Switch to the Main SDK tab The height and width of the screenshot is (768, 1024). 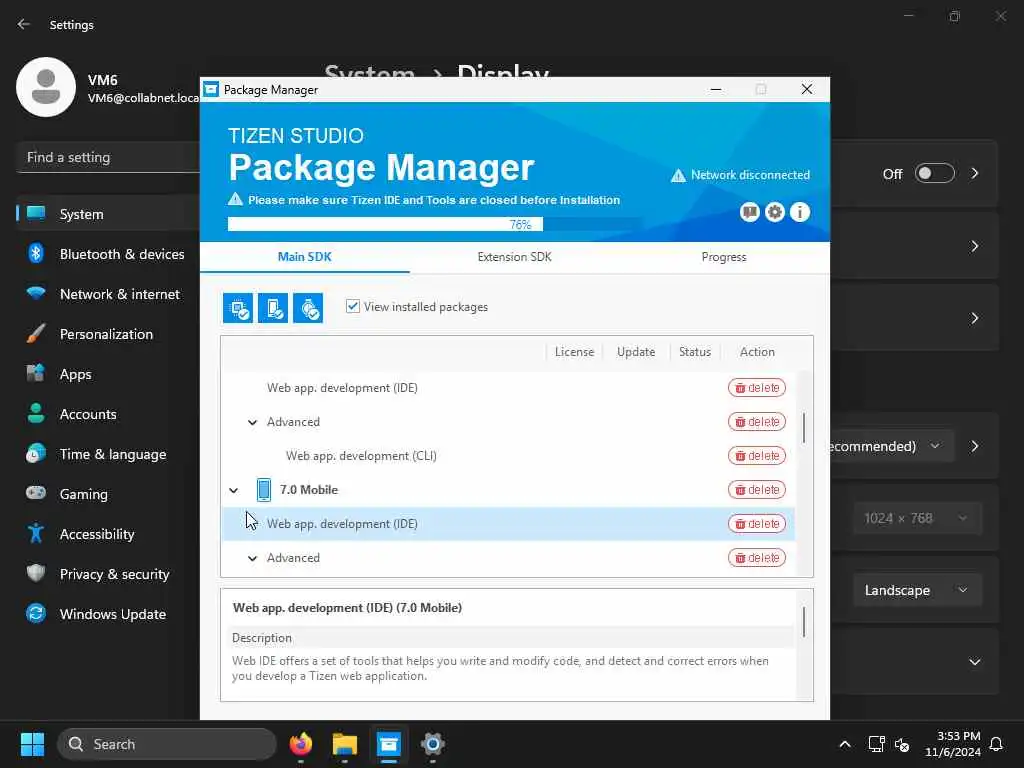[x=304, y=257]
